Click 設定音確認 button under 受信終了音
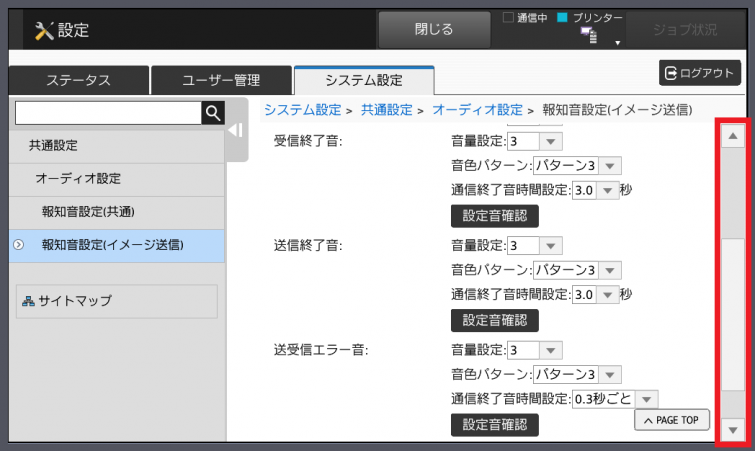The width and height of the screenshot is (755, 451). pos(495,215)
